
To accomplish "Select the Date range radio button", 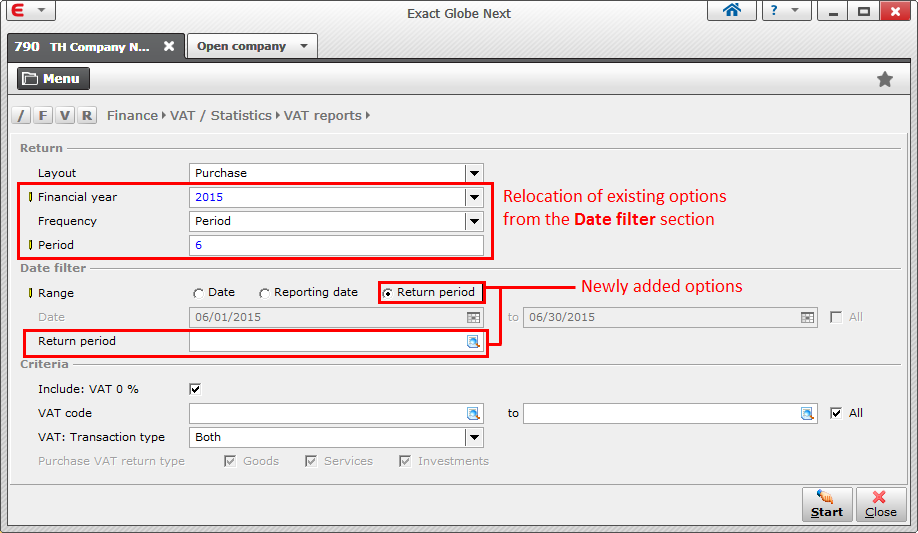I will [x=198, y=293].
